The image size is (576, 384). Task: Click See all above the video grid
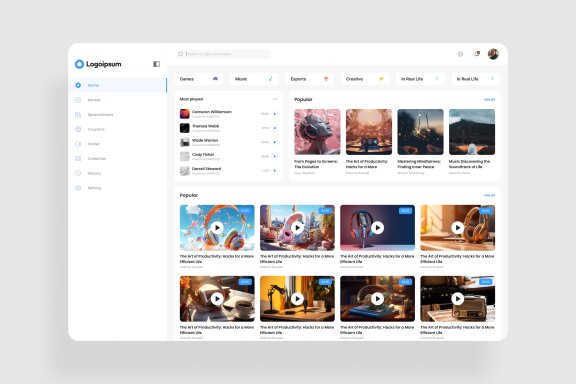click(x=489, y=195)
